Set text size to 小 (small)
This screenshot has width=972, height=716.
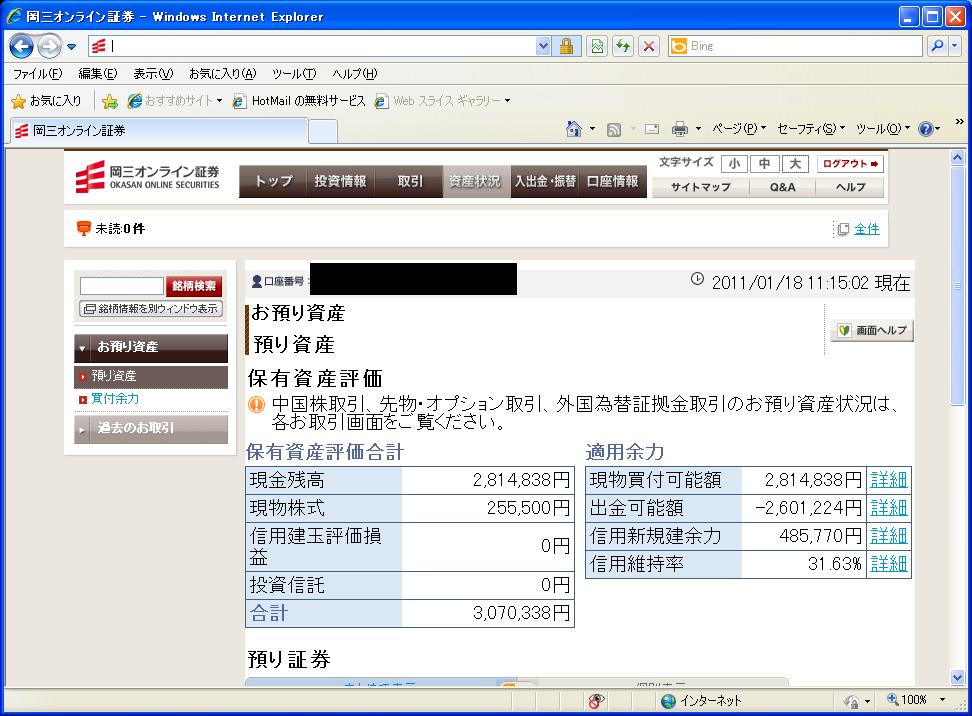pyautogui.click(x=734, y=164)
